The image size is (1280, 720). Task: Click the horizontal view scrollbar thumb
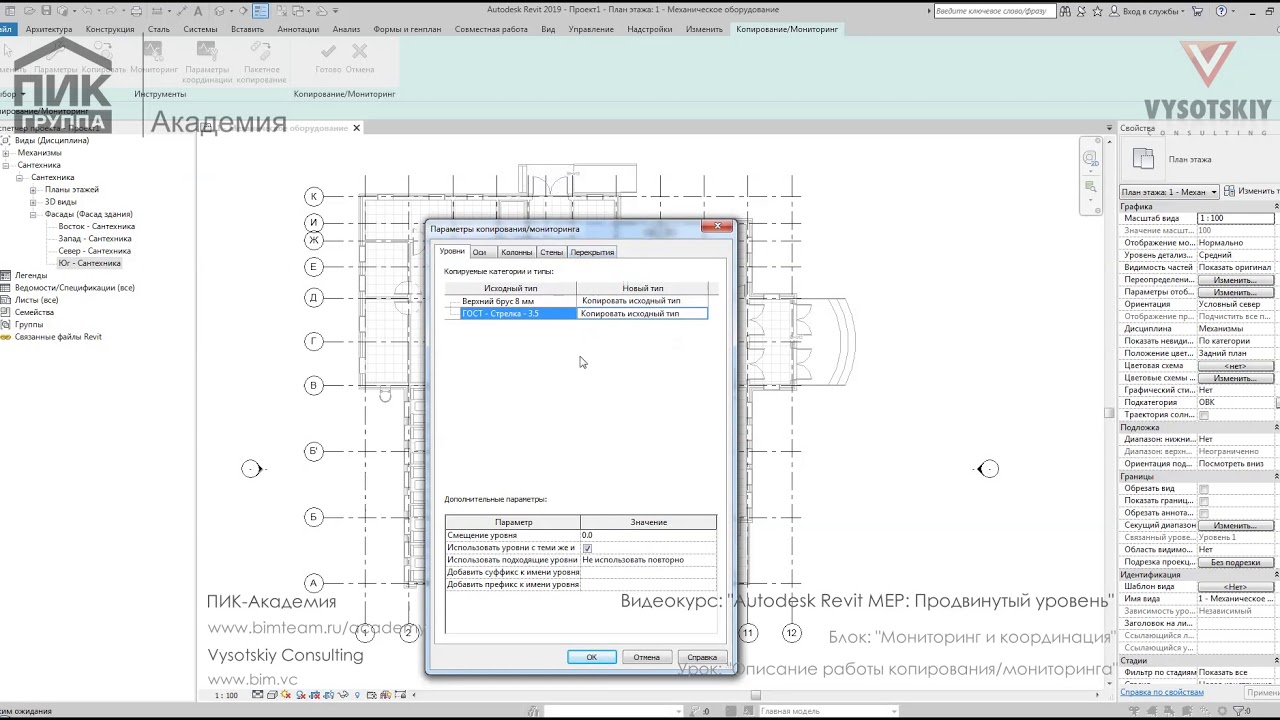(x=756, y=695)
